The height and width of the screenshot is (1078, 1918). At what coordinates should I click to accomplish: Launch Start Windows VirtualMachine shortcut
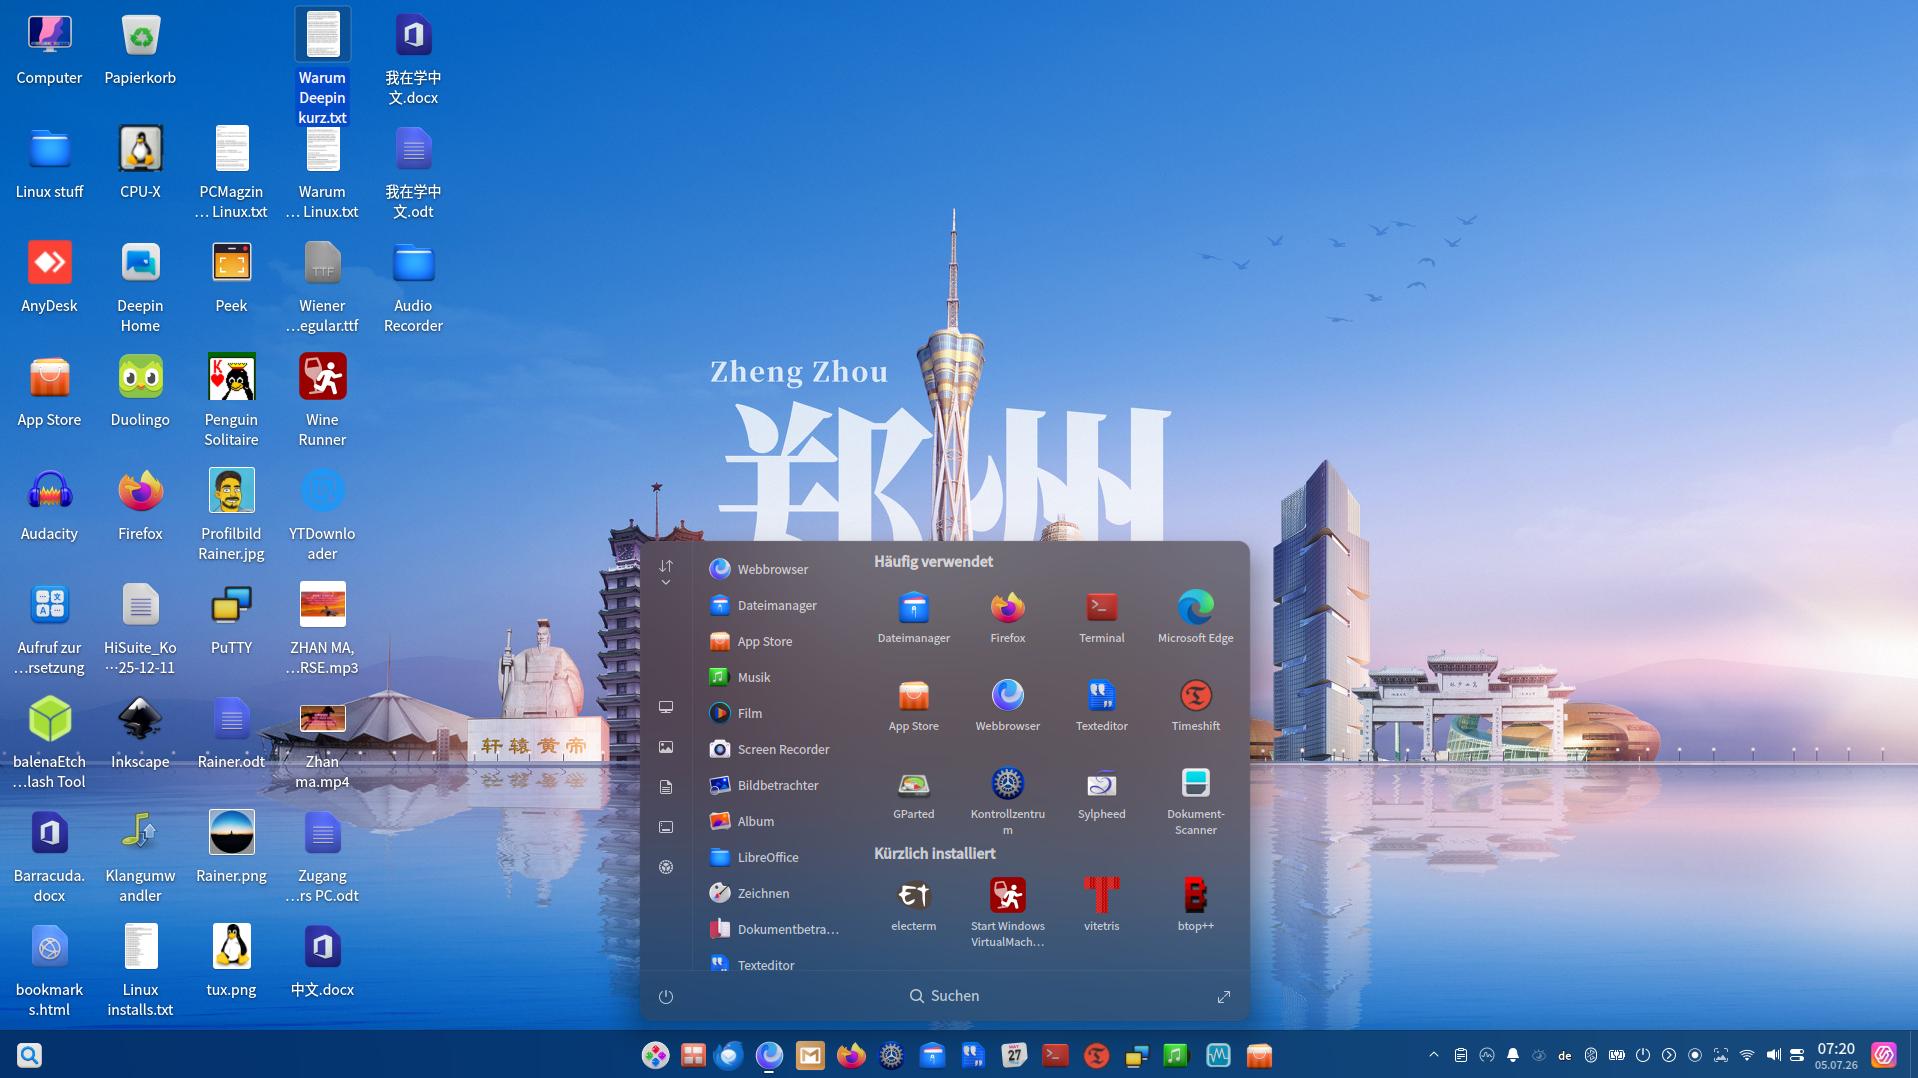point(1007,912)
